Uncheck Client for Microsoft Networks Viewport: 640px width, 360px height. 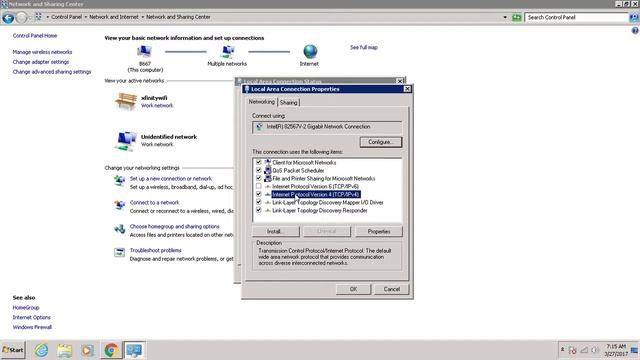click(x=259, y=162)
